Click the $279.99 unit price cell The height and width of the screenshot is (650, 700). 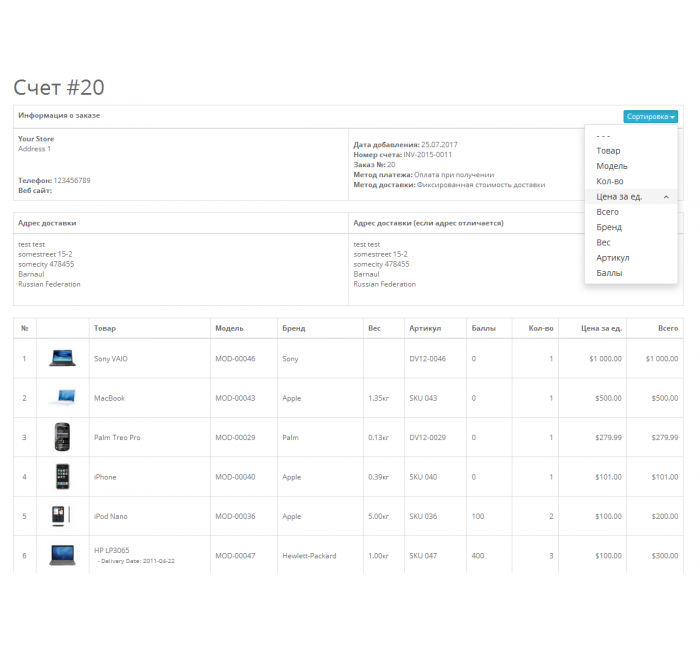(x=608, y=438)
